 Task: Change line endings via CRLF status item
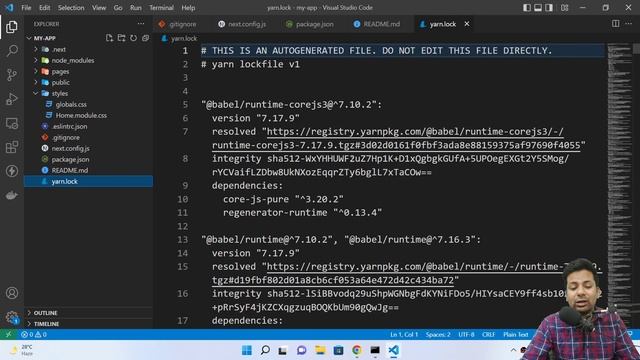pyautogui.click(x=488, y=334)
